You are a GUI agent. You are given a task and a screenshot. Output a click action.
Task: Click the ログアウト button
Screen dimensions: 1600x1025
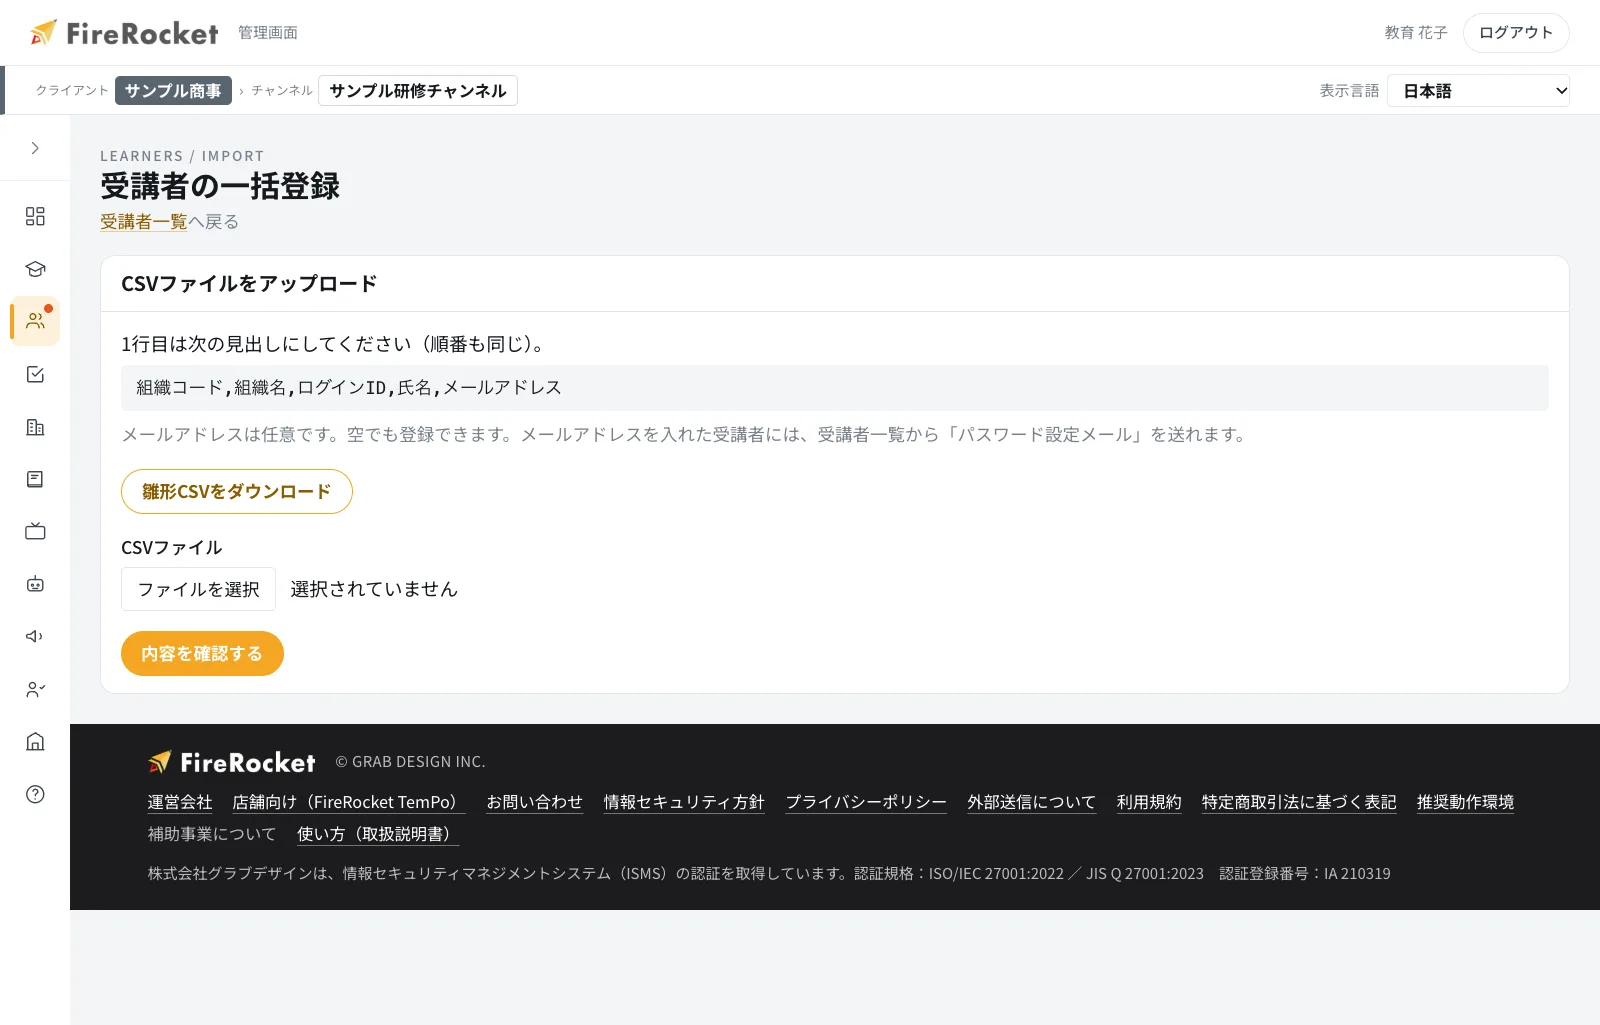pyautogui.click(x=1516, y=33)
